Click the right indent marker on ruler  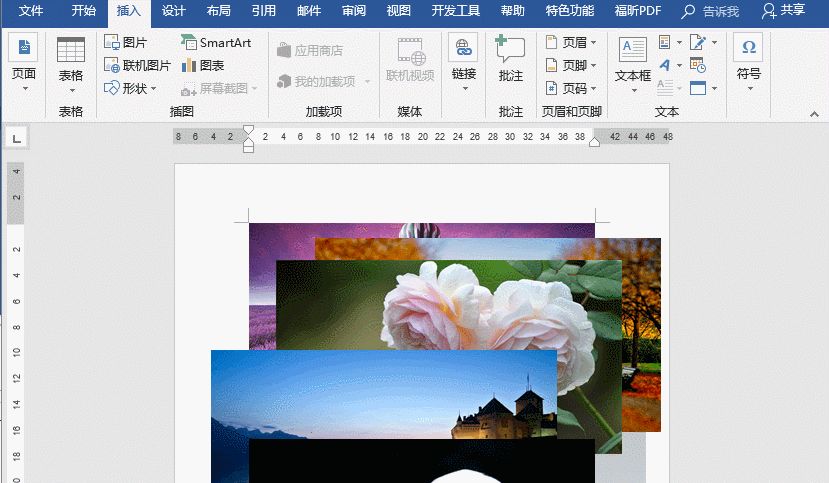[x=594, y=142]
